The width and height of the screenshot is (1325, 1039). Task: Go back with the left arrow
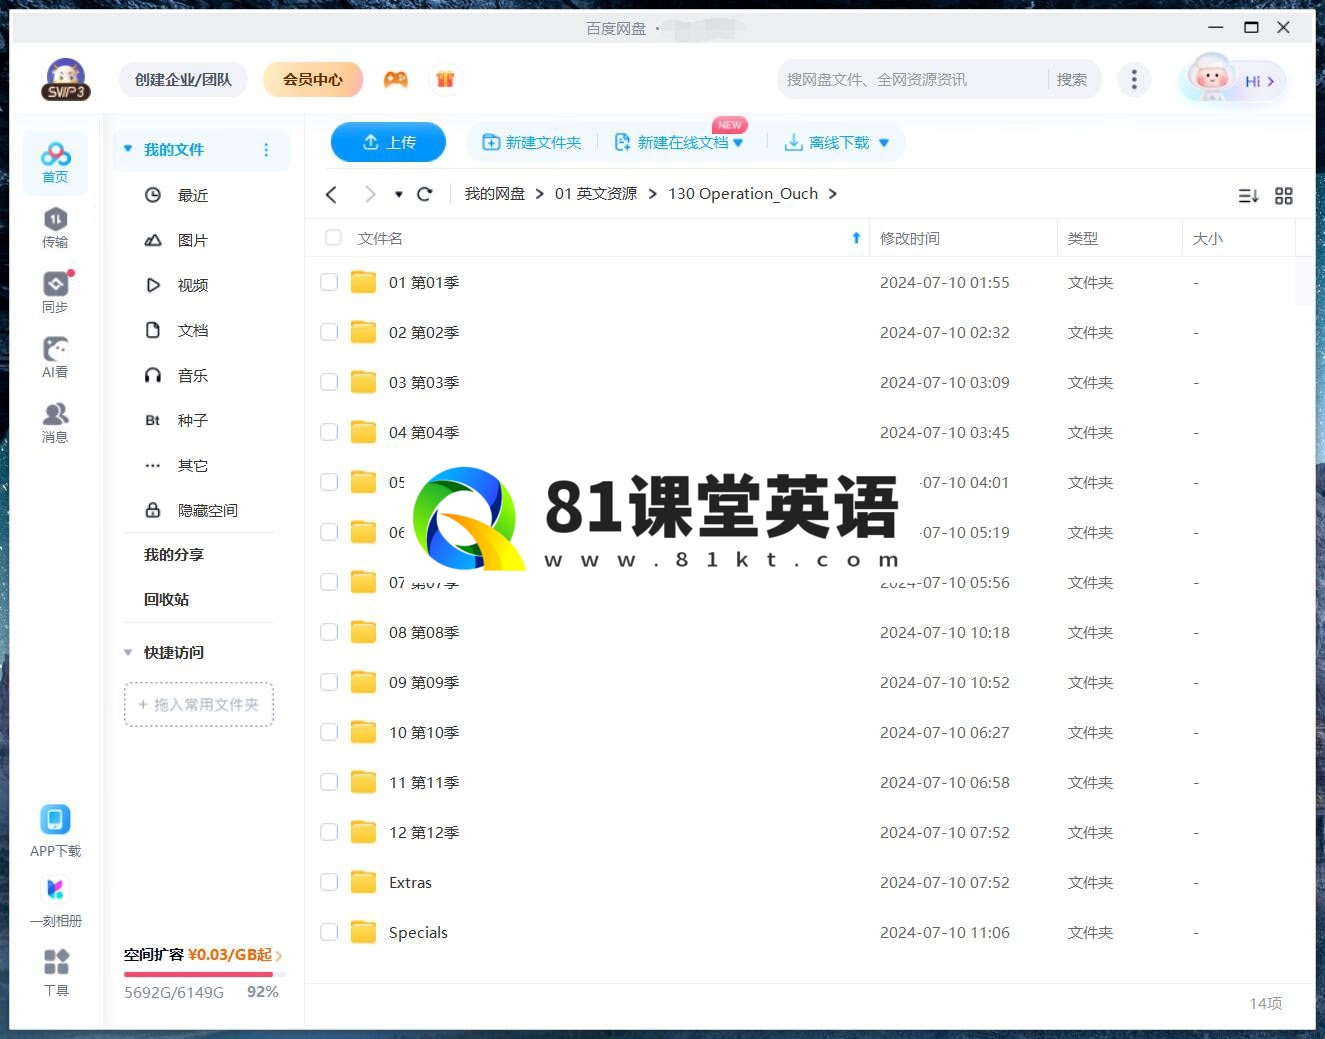coord(331,194)
